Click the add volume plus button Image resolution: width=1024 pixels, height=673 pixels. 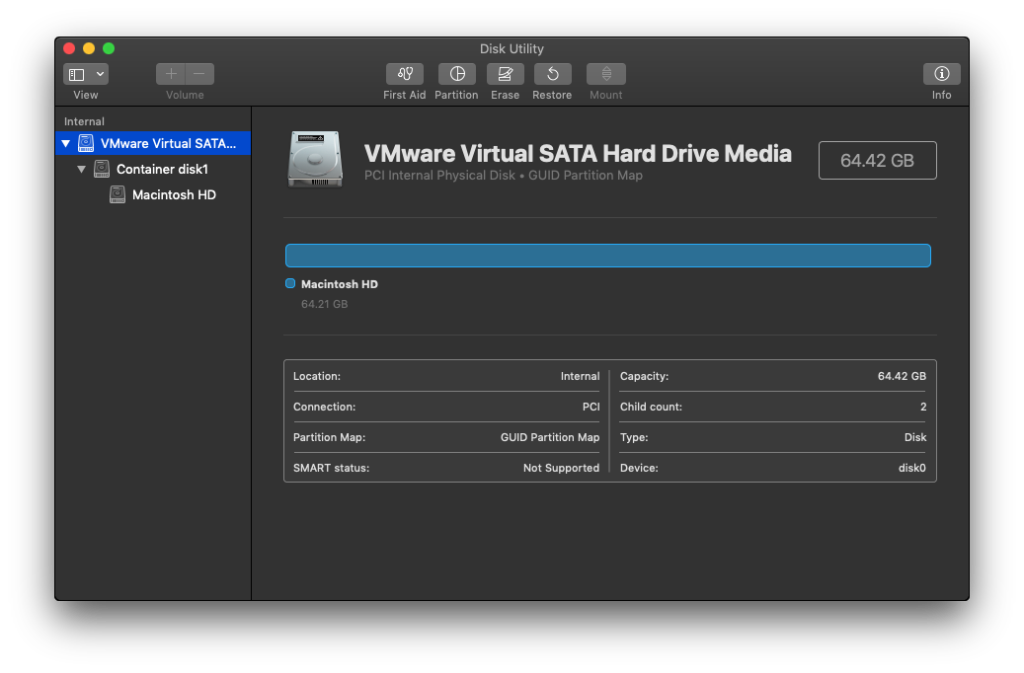point(171,74)
